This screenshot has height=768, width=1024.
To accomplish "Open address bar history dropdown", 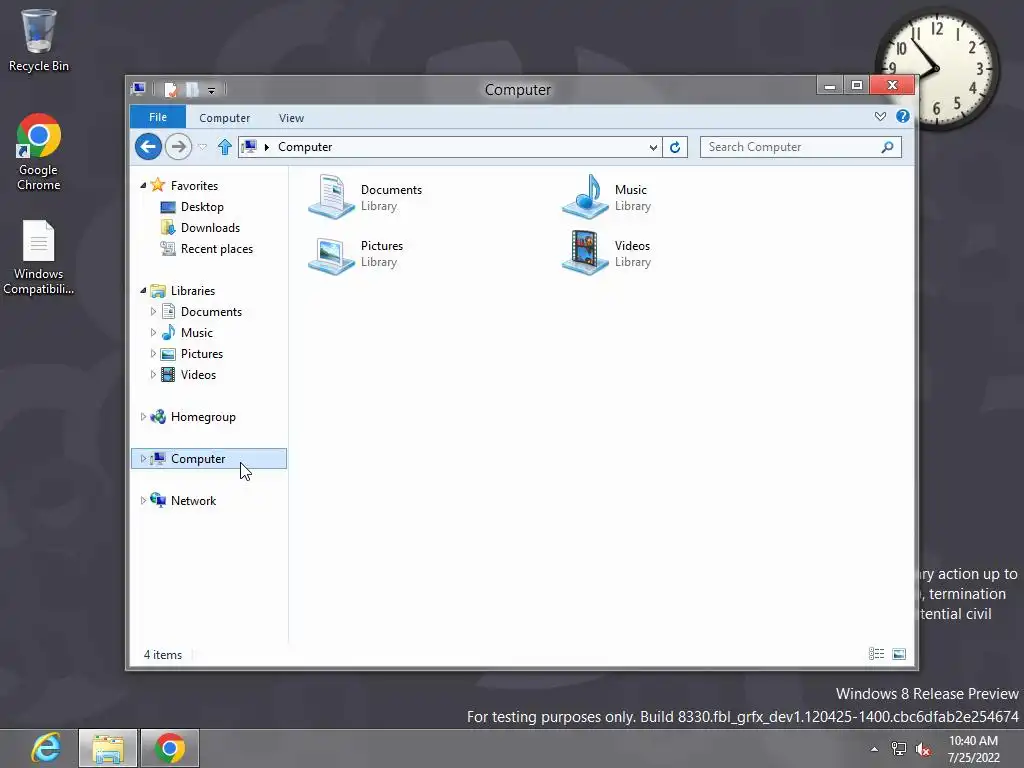I will pos(653,148).
